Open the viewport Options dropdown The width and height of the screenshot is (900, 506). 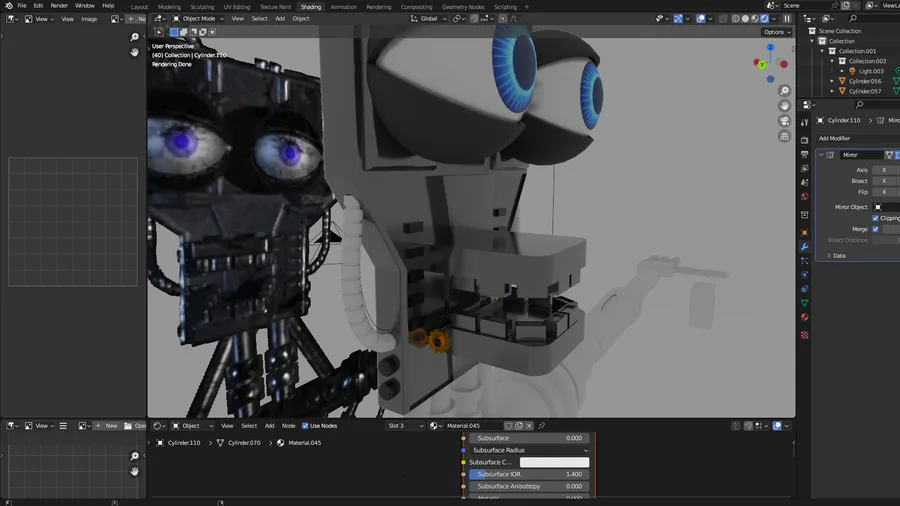coord(777,32)
